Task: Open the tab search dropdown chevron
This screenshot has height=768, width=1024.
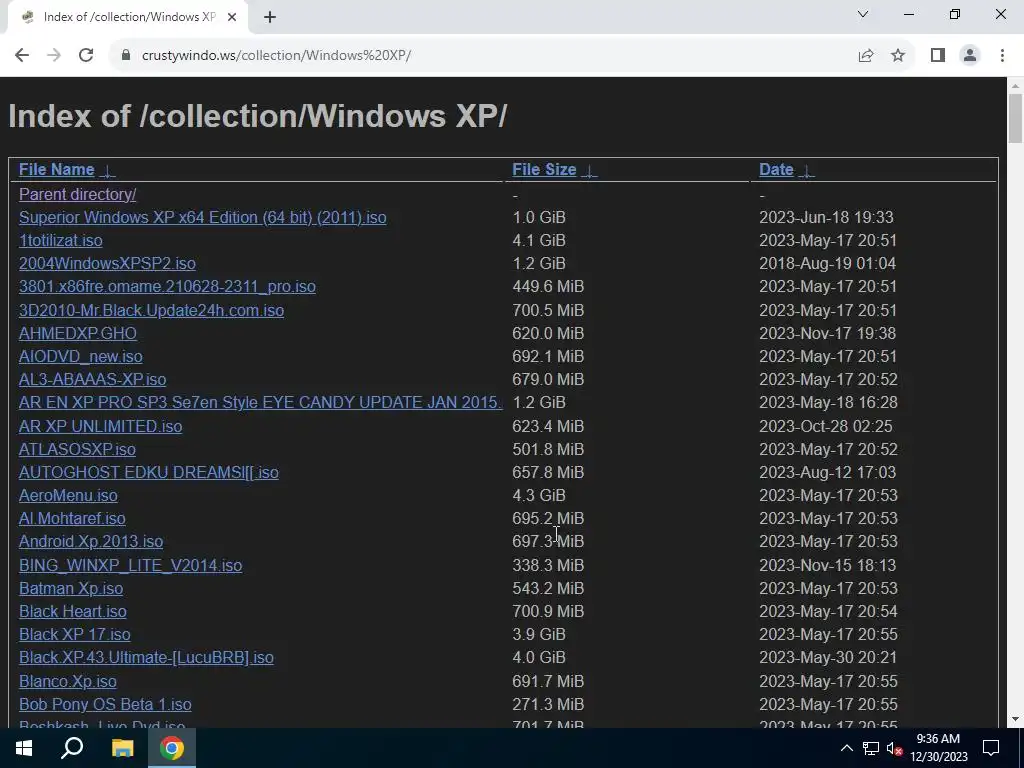Action: [x=863, y=14]
